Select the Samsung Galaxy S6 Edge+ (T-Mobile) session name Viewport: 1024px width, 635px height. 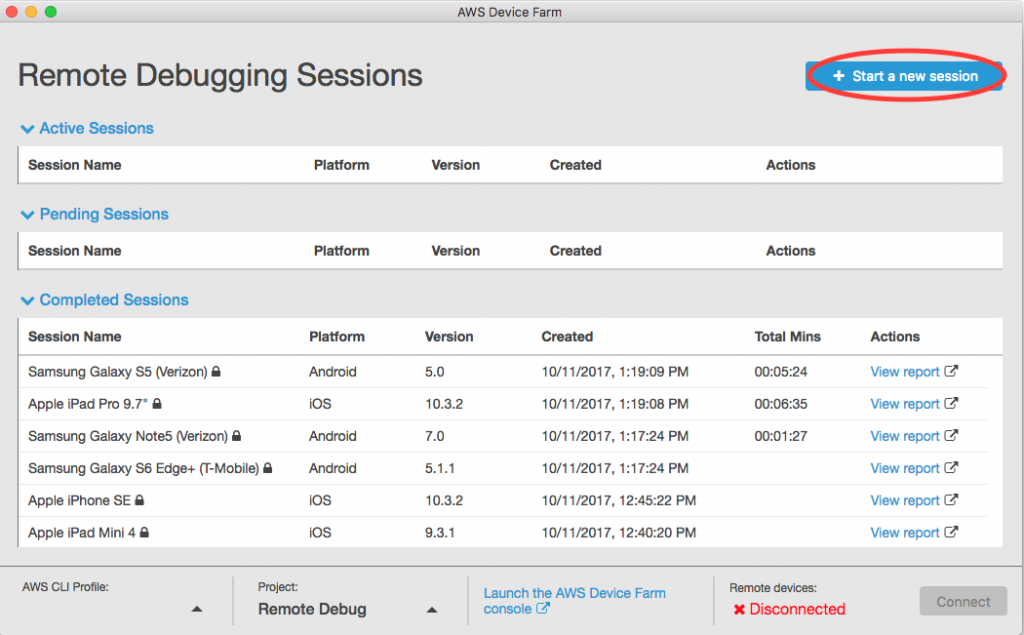pyautogui.click(x=144, y=468)
